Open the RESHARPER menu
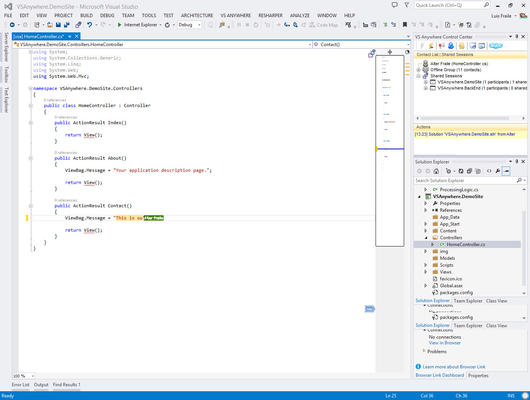Image resolution: width=530 pixels, height=400 pixels. click(x=270, y=16)
